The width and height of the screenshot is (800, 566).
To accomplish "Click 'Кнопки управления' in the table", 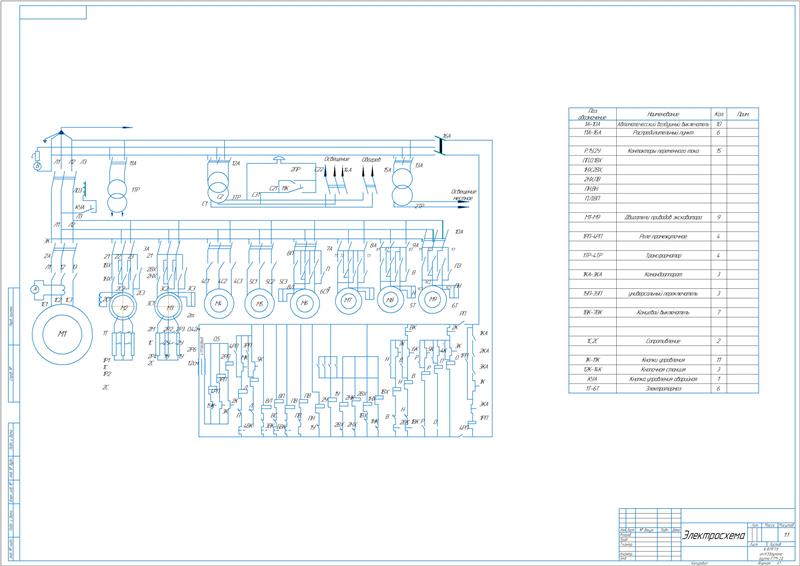I will [663, 360].
